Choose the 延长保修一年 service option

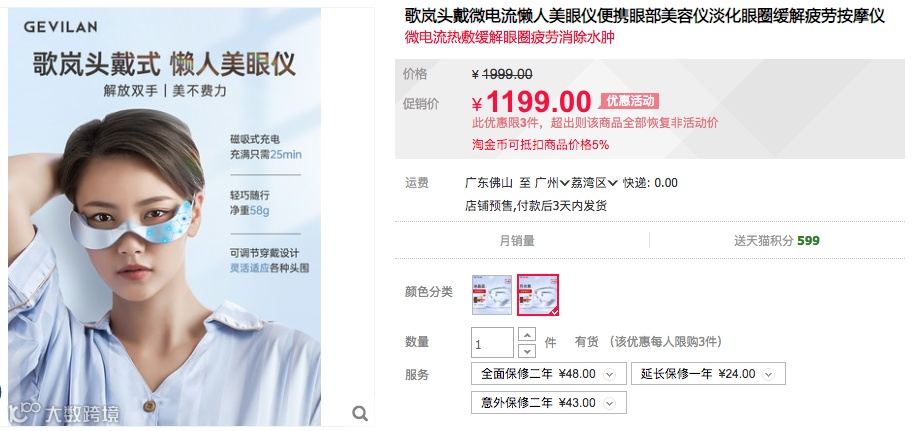point(708,374)
